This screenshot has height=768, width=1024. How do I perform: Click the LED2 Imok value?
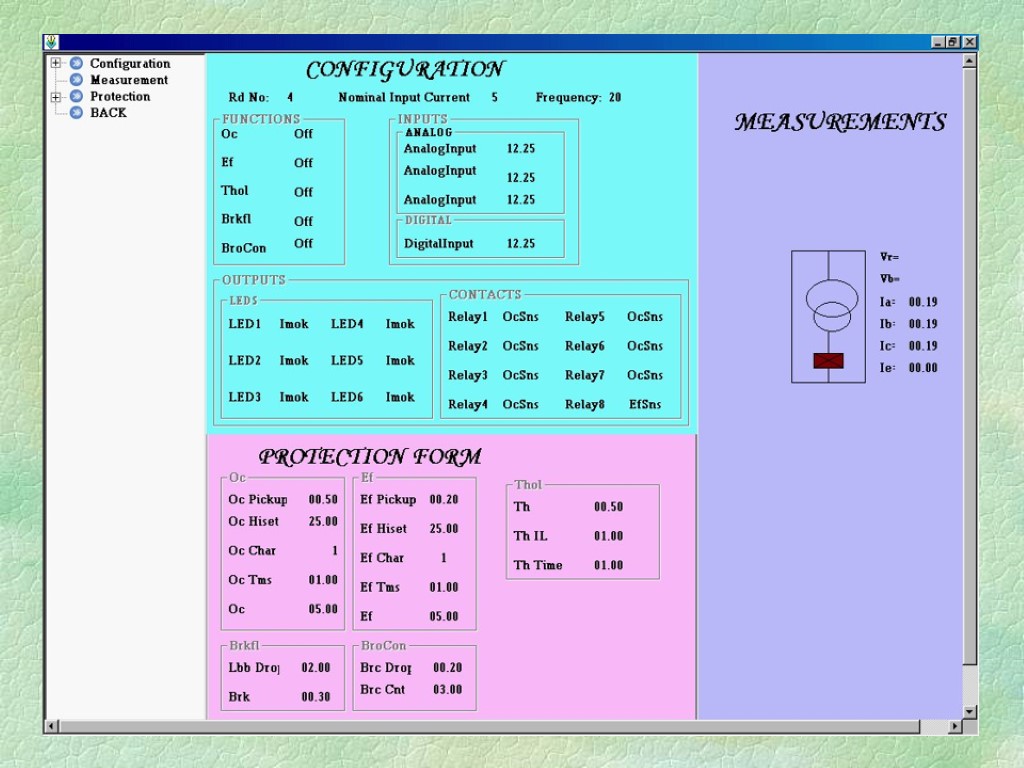click(294, 360)
